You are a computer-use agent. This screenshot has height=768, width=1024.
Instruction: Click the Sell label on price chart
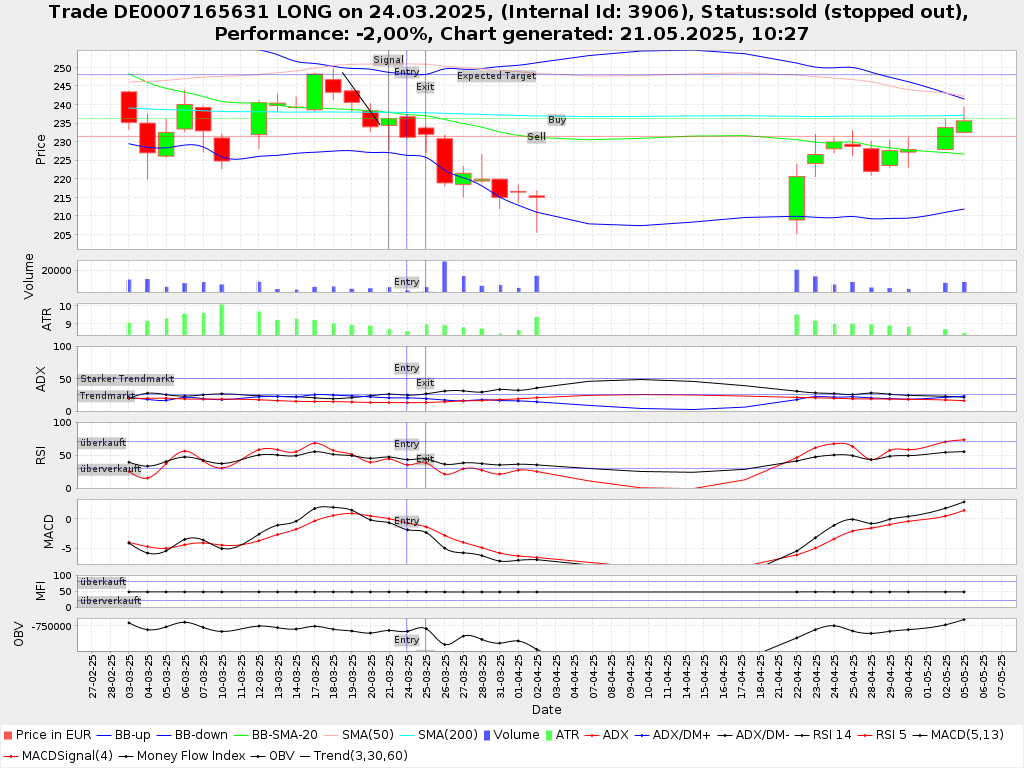(x=537, y=137)
